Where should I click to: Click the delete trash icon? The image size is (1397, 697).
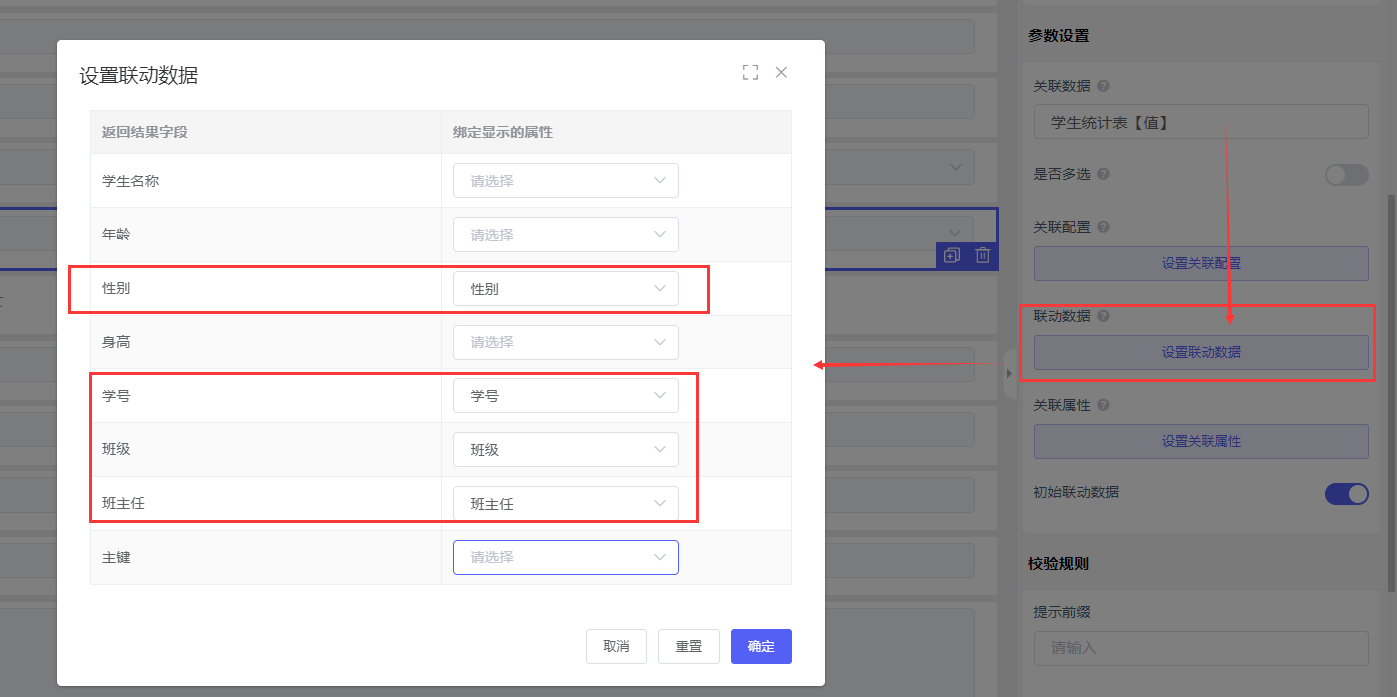[x=983, y=255]
